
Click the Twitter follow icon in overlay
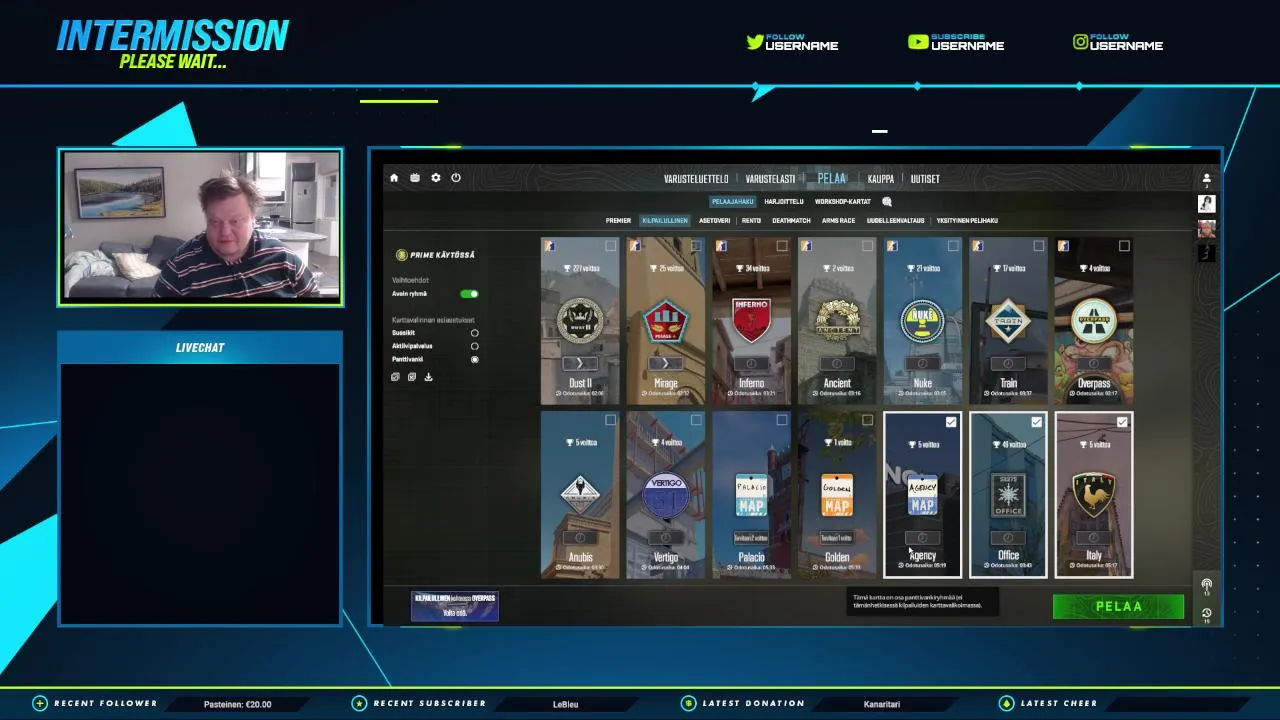coord(755,41)
